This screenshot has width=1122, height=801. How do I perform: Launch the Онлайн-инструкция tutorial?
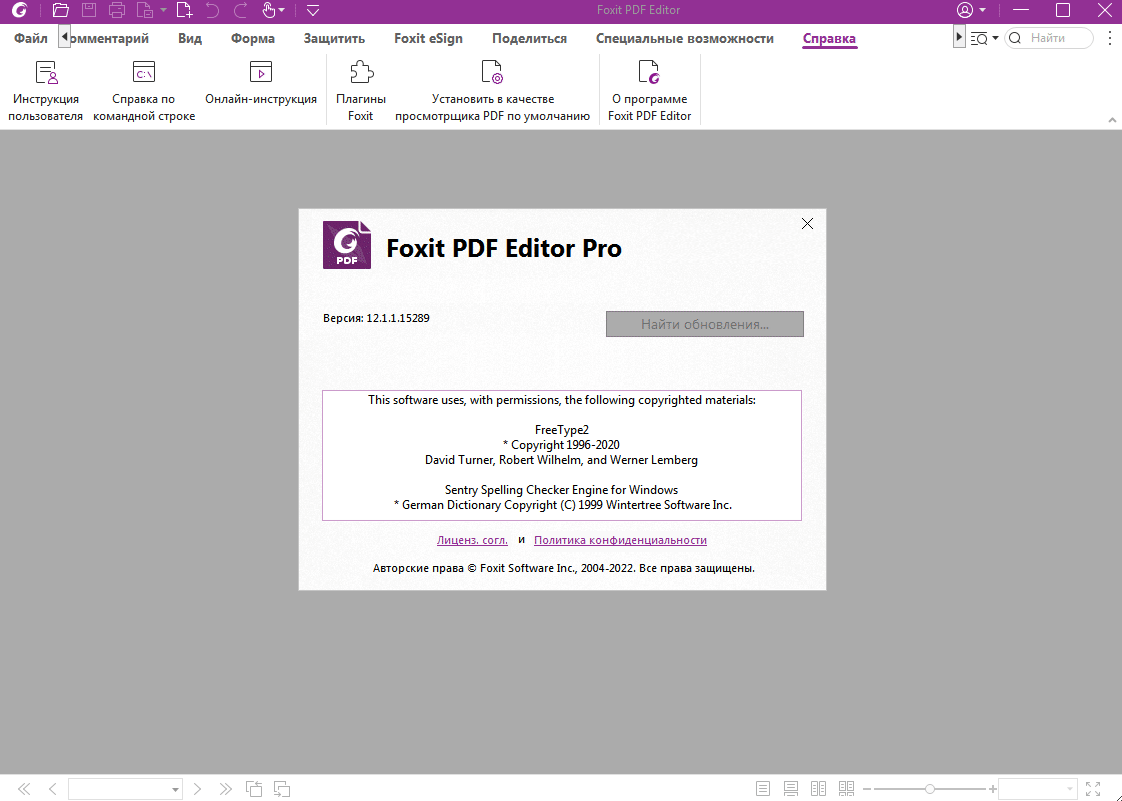tap(261, 84)
